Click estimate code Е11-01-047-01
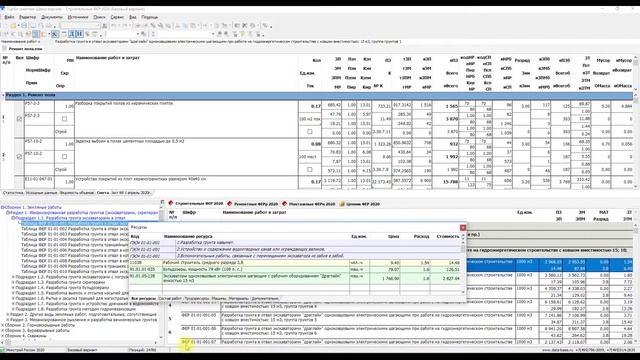This screenshot has height=360, width=640. (x=39, y=179)
